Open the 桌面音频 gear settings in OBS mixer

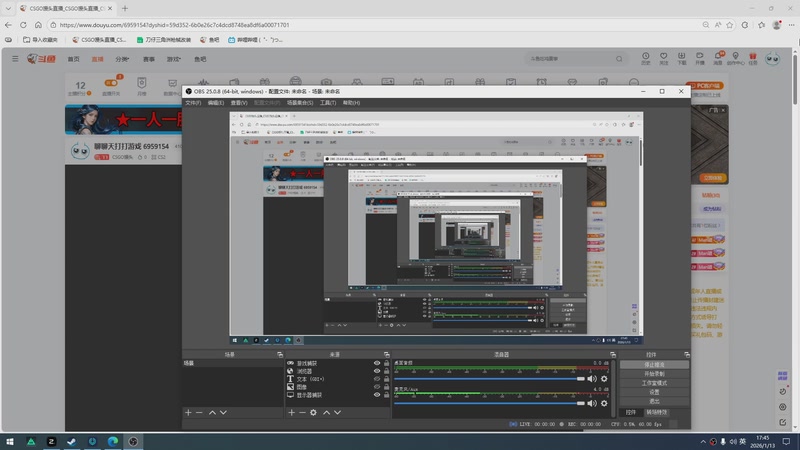pos(604,379)
